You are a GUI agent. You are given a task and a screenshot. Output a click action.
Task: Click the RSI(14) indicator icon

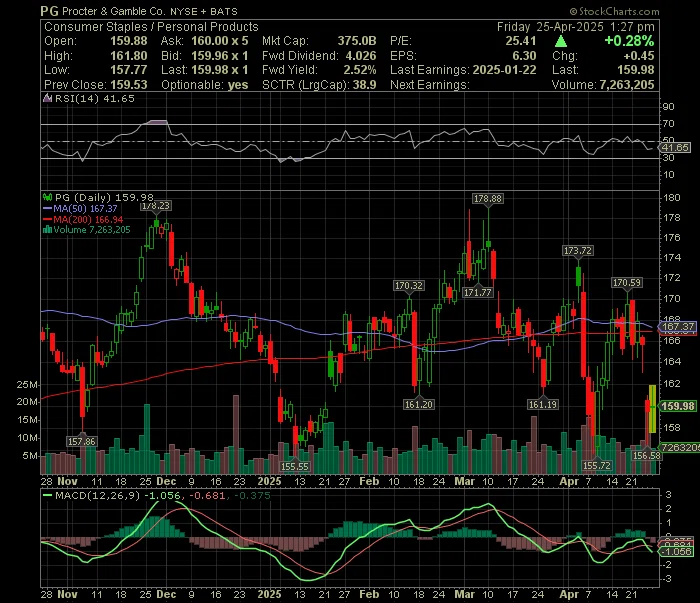point(47,98)
